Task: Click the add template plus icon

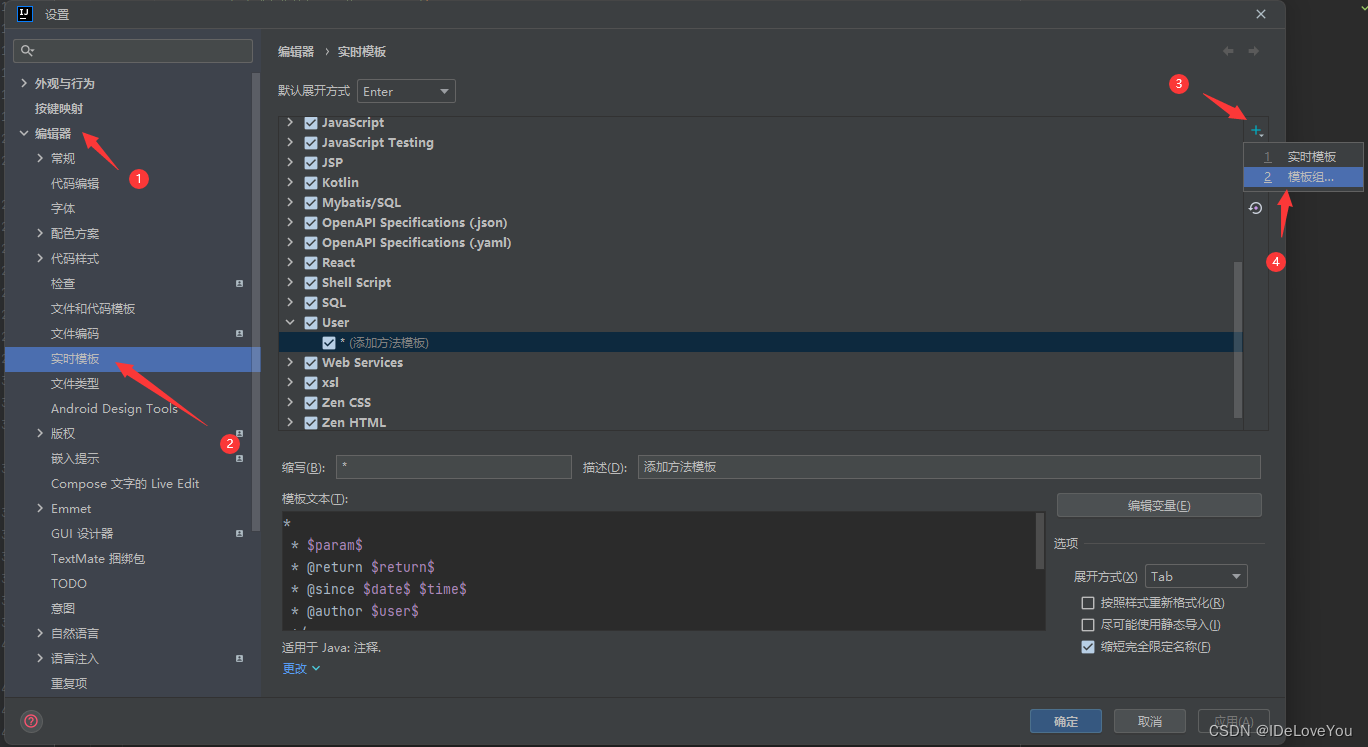Action: [x=1256, y=130]
